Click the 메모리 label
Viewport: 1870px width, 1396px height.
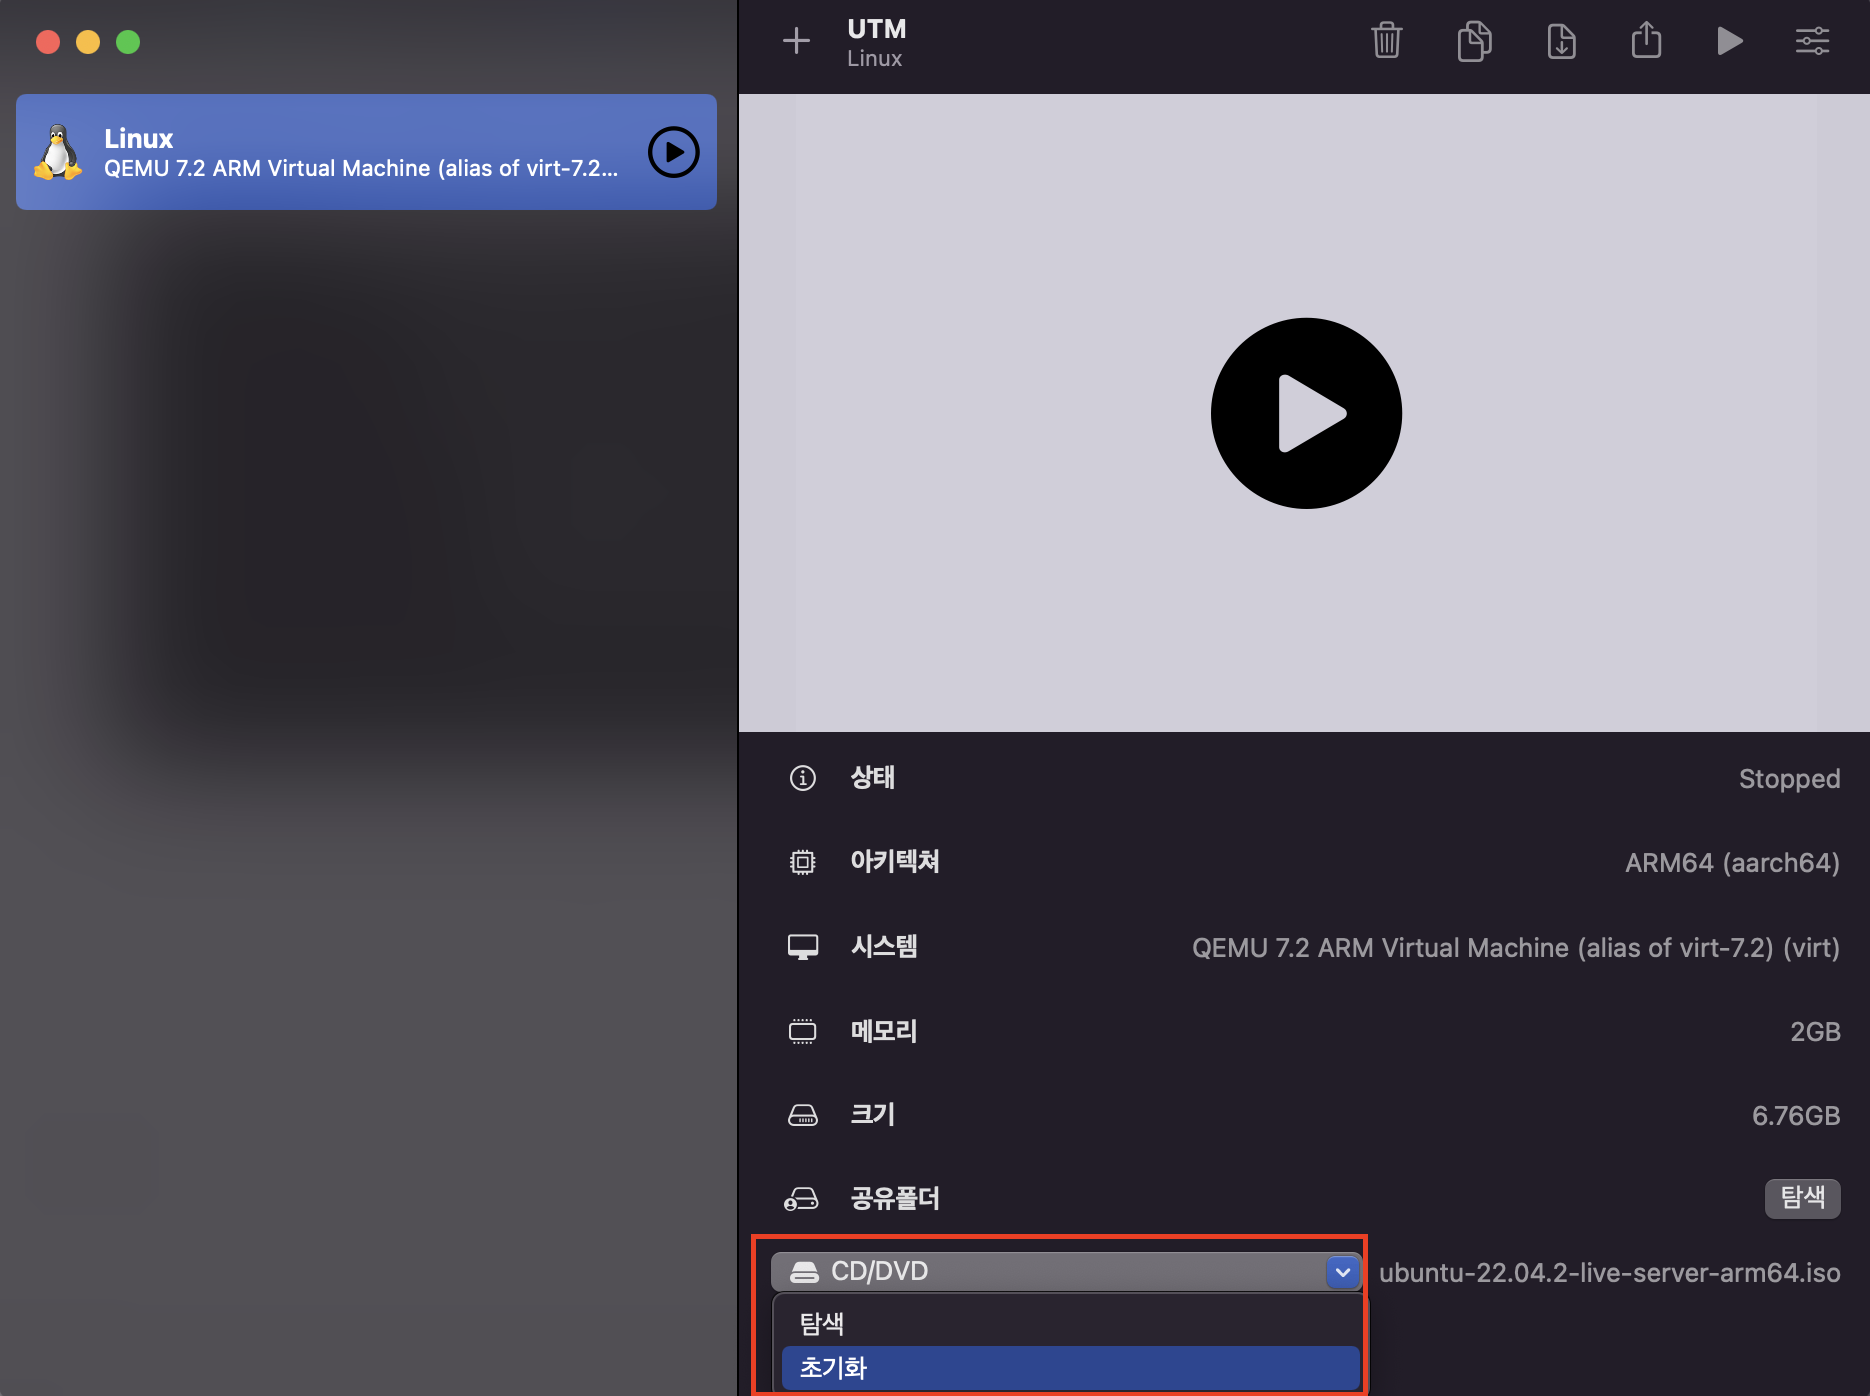(884, 1030)
